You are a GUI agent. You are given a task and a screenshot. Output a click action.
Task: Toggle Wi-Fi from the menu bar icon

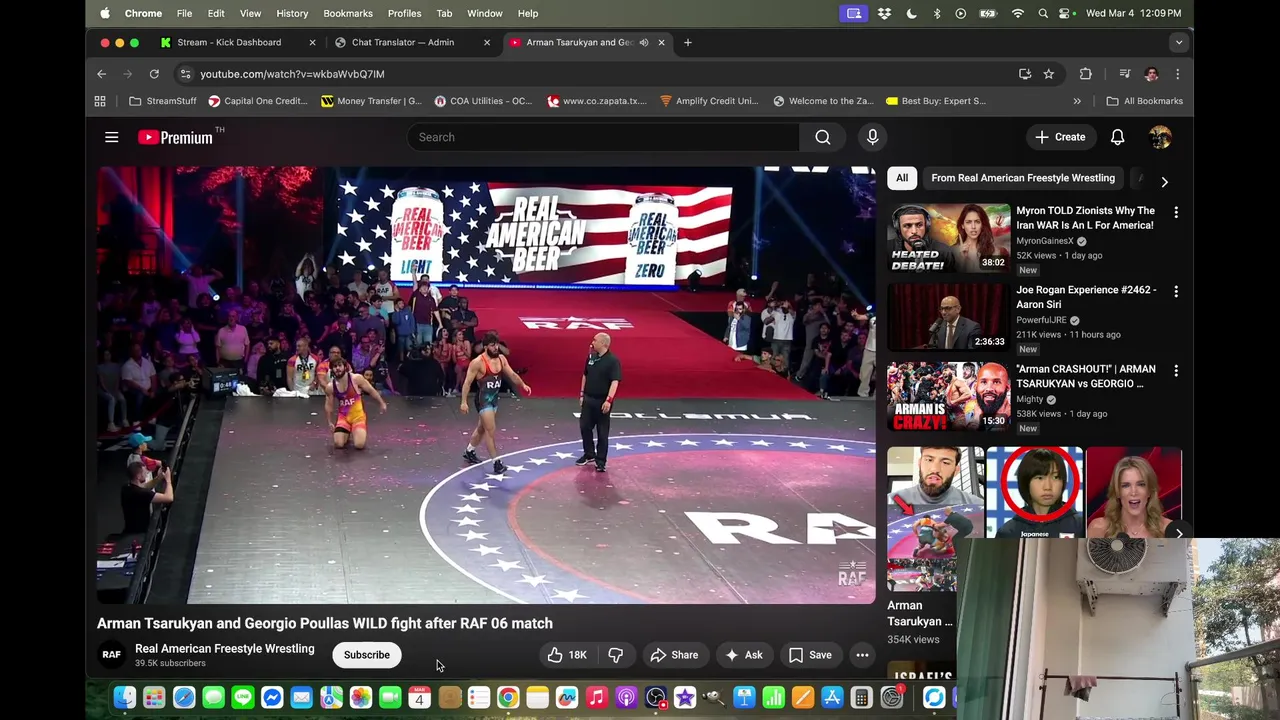[1018, 13]
